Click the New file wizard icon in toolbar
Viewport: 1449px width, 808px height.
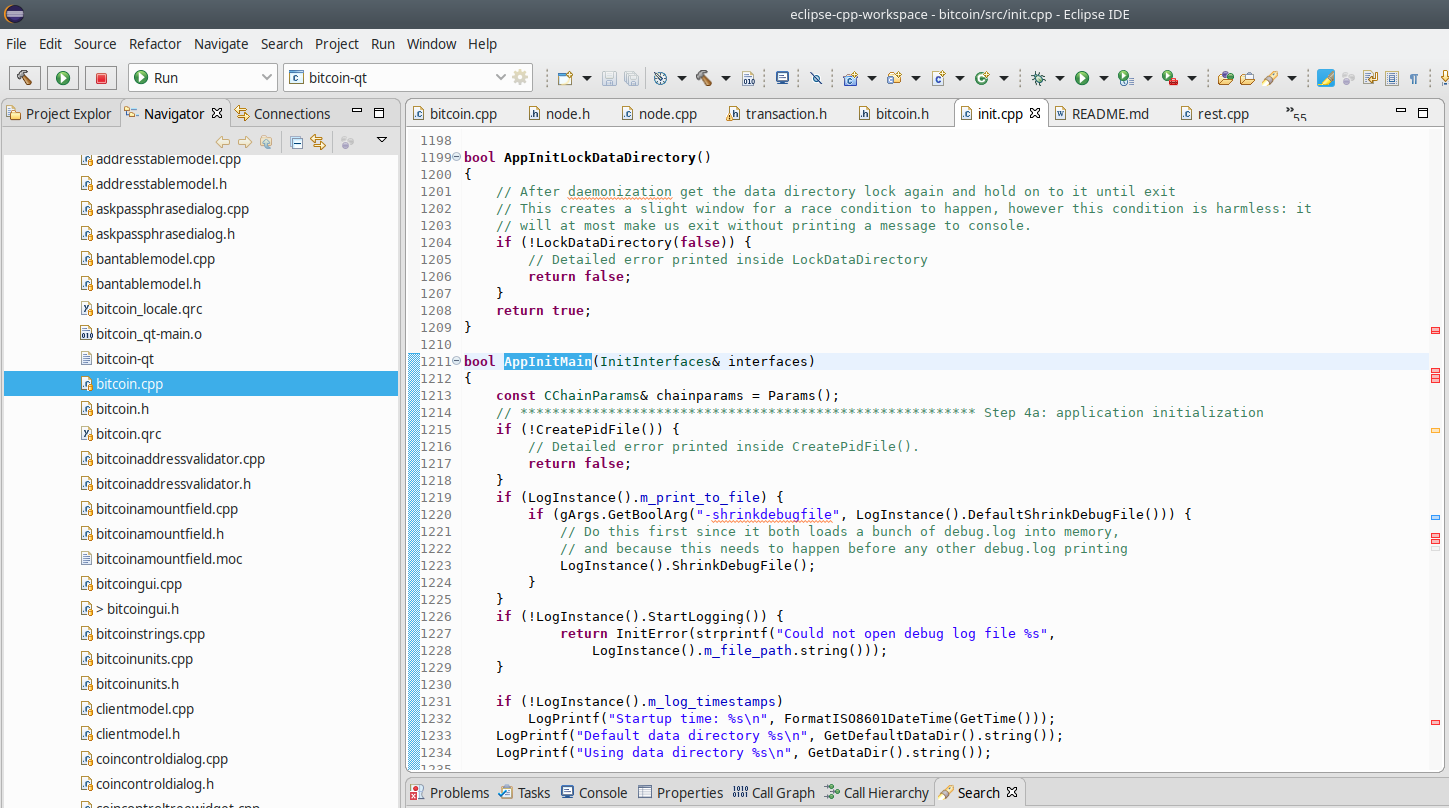click(565, 78)
